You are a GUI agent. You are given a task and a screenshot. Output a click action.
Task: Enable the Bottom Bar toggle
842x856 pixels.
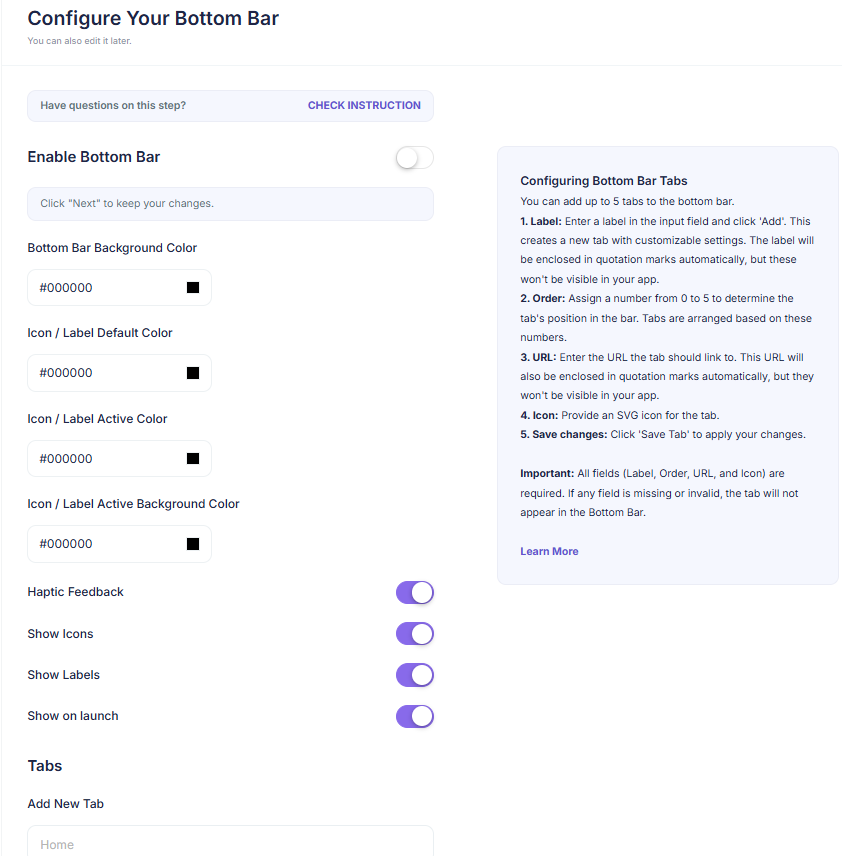tap(413, 157)
